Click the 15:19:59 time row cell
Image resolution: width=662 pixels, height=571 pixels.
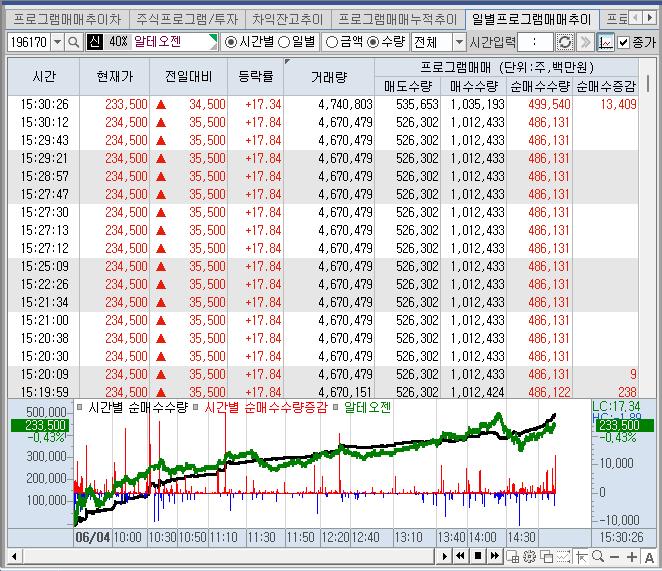click(x=45, y=392)
